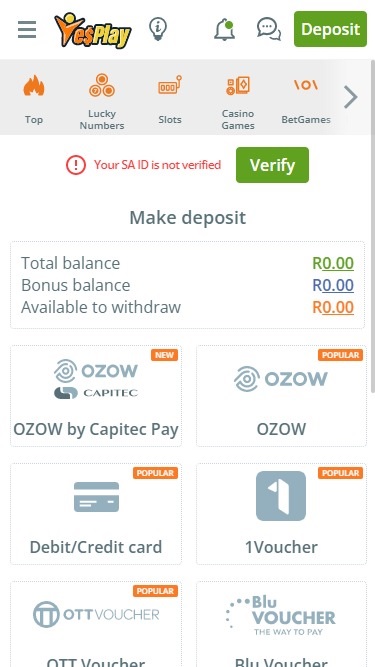Screen dimensions: 375x667
Task: Click the YesPlay logo
Action: tap(93, 30)
